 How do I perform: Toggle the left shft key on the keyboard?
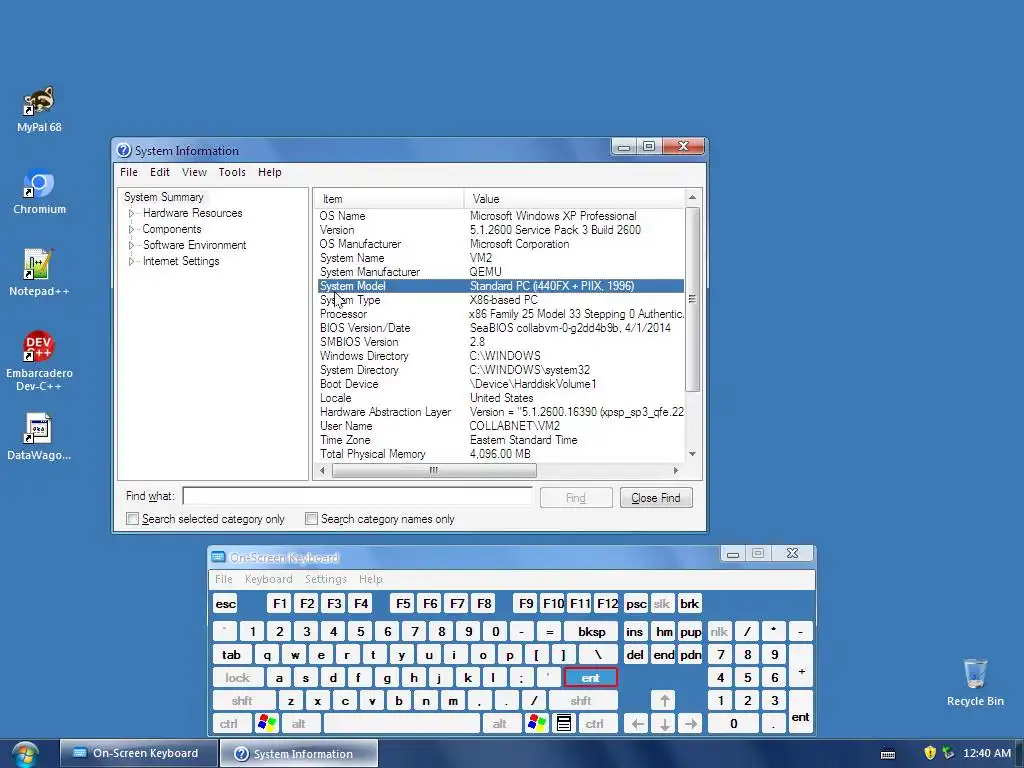[242, 700]
